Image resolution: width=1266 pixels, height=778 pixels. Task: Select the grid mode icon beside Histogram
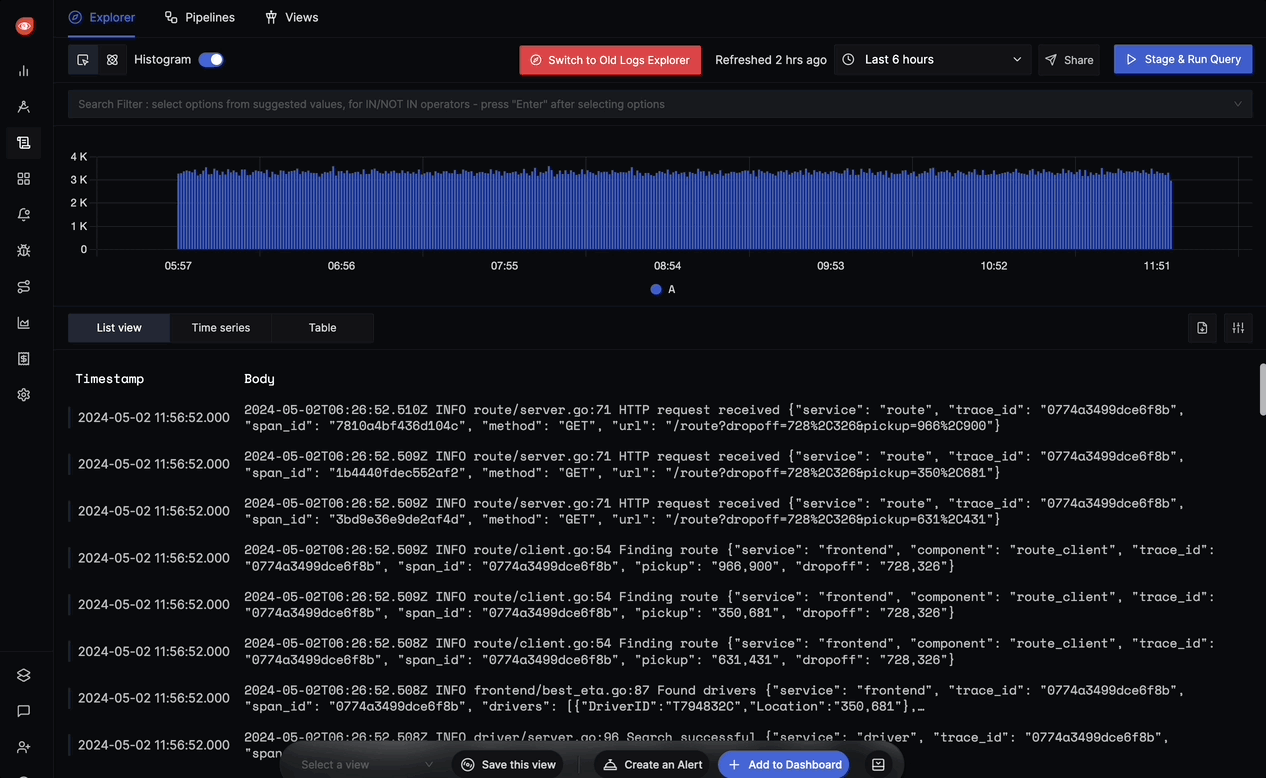112,60
